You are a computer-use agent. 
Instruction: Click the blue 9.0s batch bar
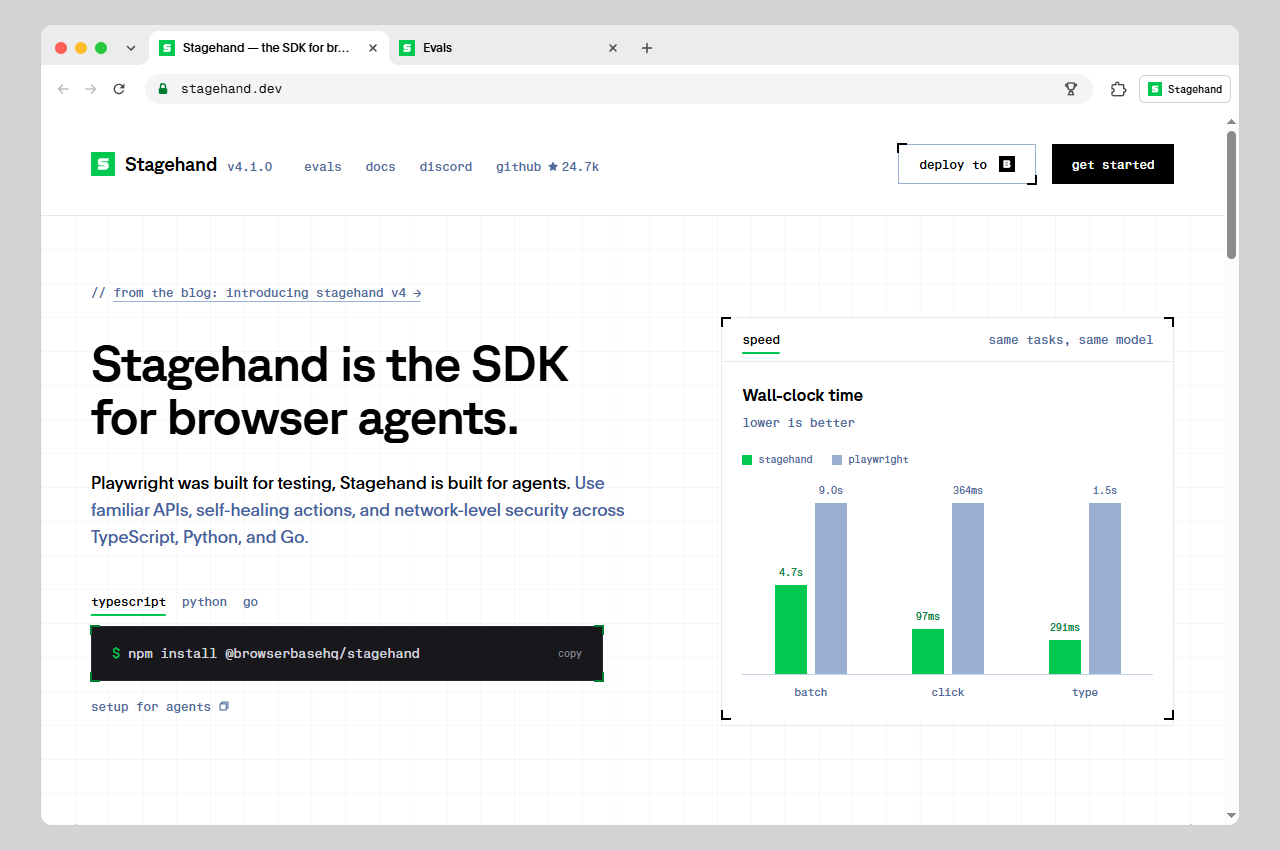pyautogui.click(x=831, y=588)
